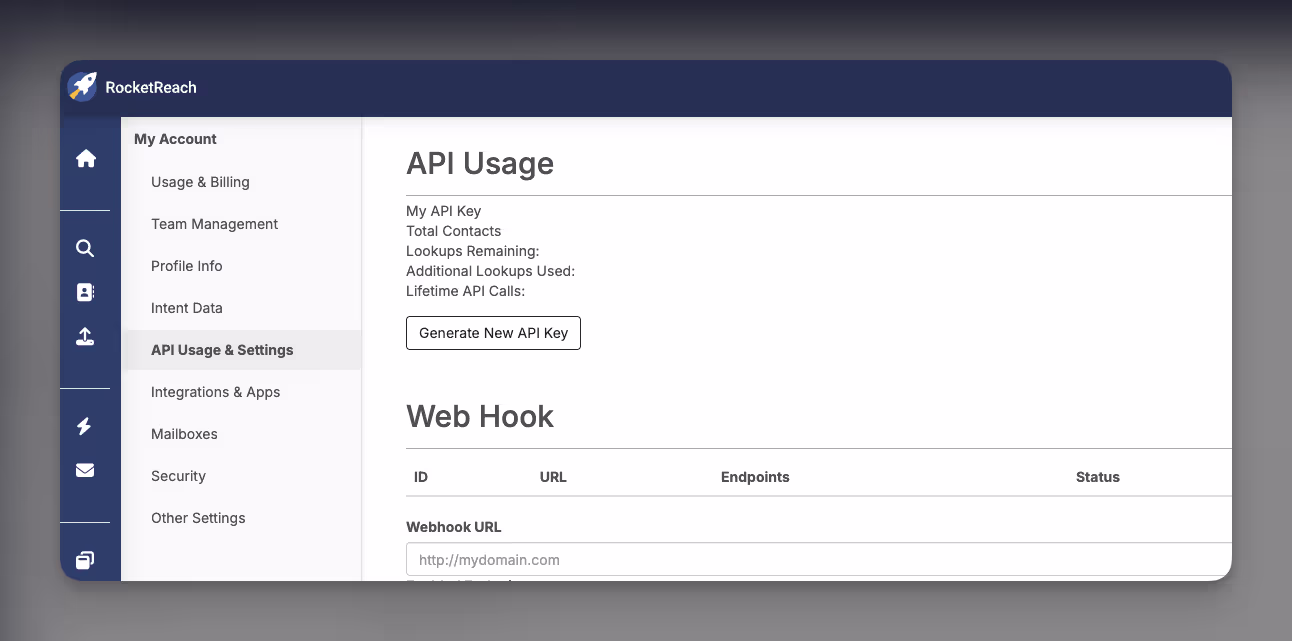1292x641 pixels.
Task: Open the Search magnifier icon in sidebar
Action: click(85, 248)
